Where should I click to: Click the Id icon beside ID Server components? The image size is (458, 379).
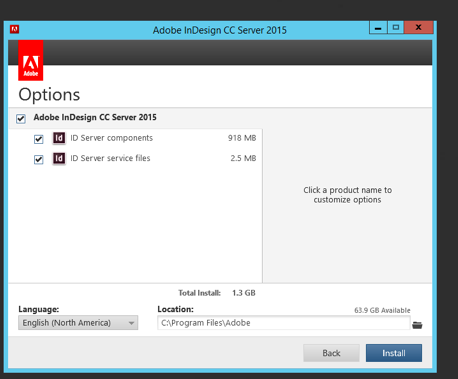click(x=59, y=138)
